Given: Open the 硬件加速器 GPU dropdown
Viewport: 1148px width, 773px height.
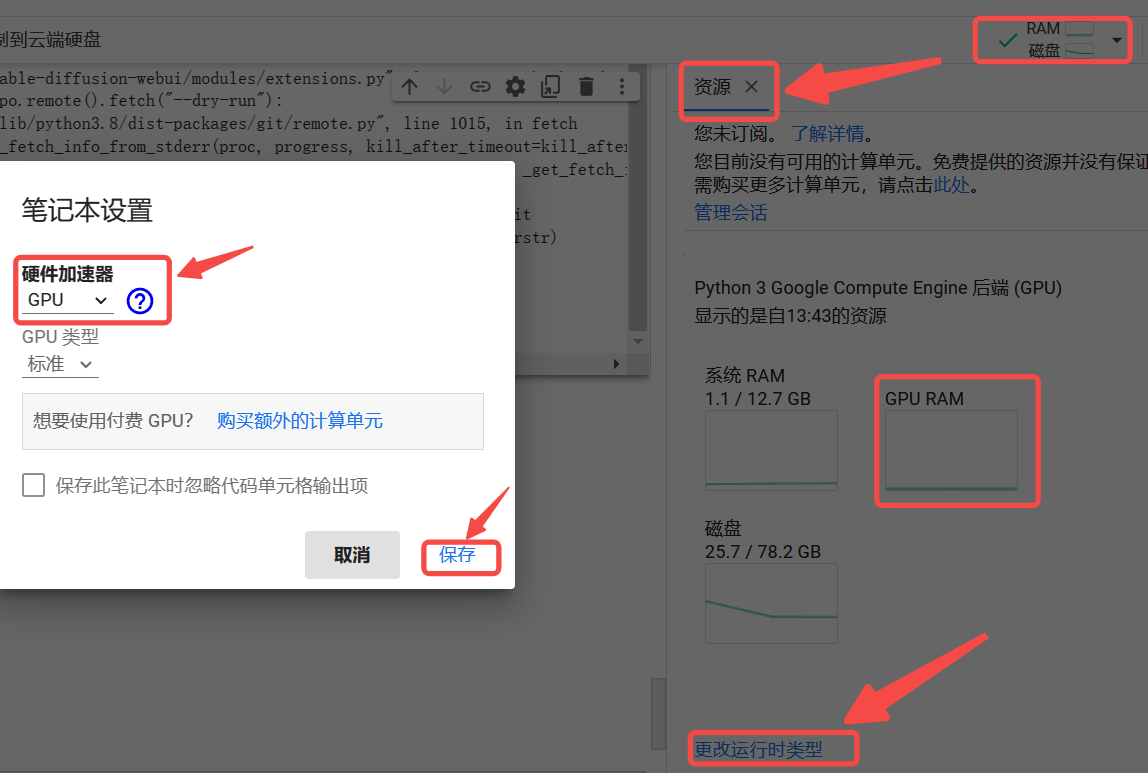Looking at the screenshot, I should tap(65, 299).
